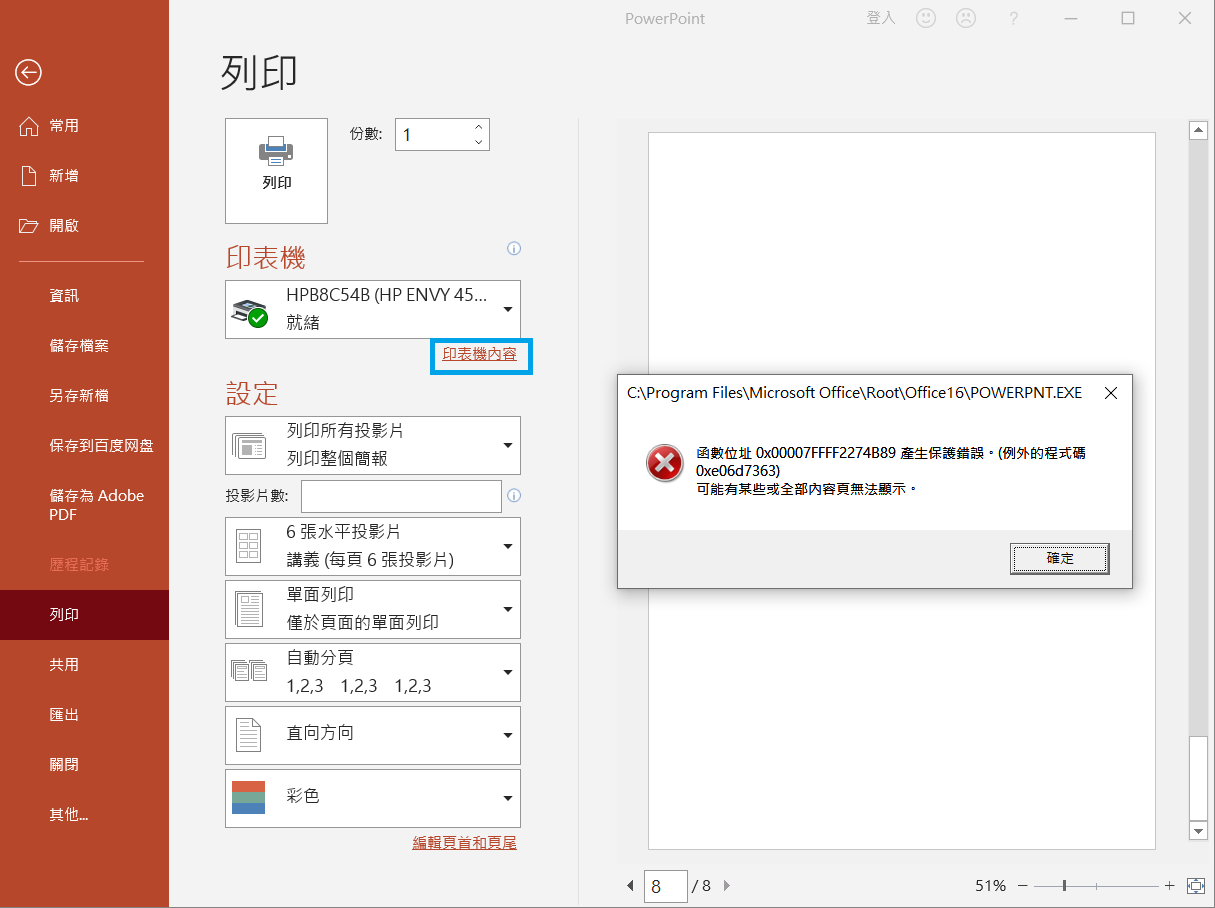The width and height of the screenshot is (1215, 908).
Task: Increase copies with the up stepper arrow
Action: click(x=479, y=127)
